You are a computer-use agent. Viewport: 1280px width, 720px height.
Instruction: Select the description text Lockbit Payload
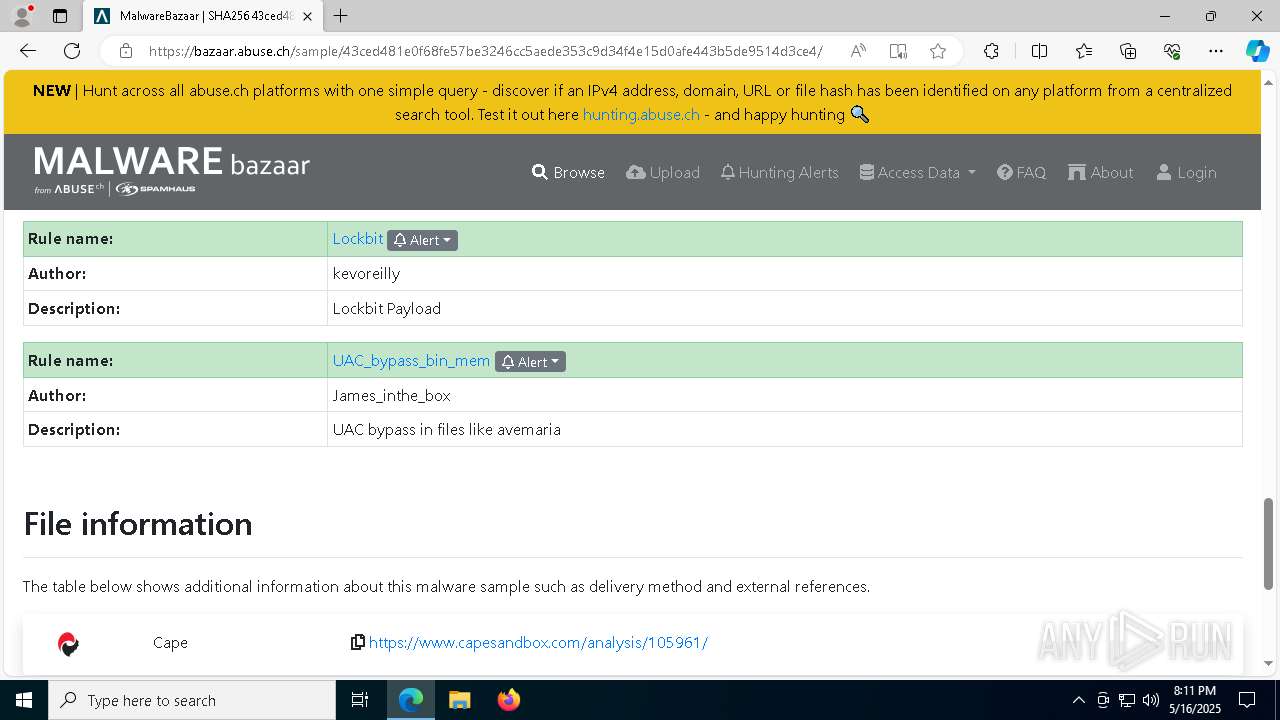[386, 308]
